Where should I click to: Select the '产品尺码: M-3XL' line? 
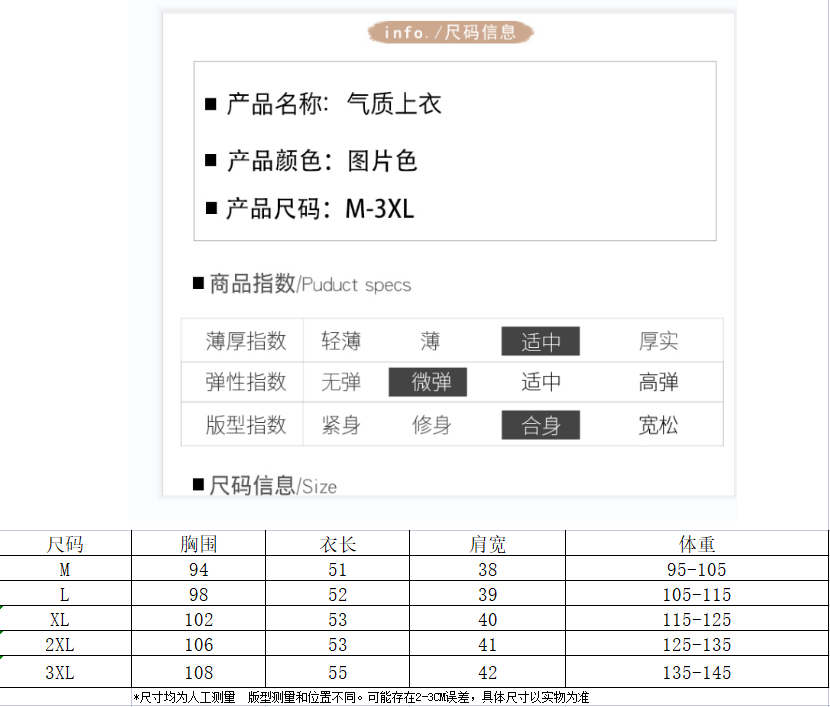tap(310, 209)
